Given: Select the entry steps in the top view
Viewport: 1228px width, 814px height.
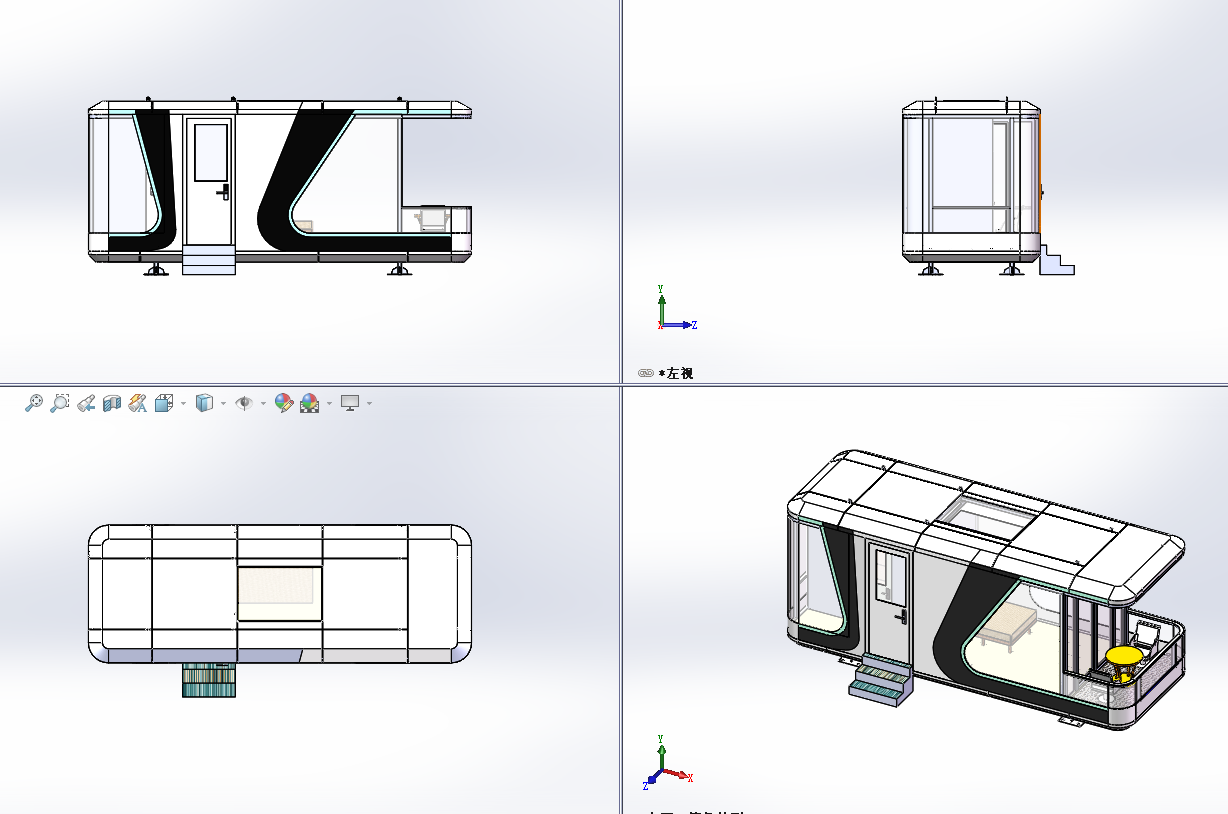Looking at the screenshot, I should 209,680.
